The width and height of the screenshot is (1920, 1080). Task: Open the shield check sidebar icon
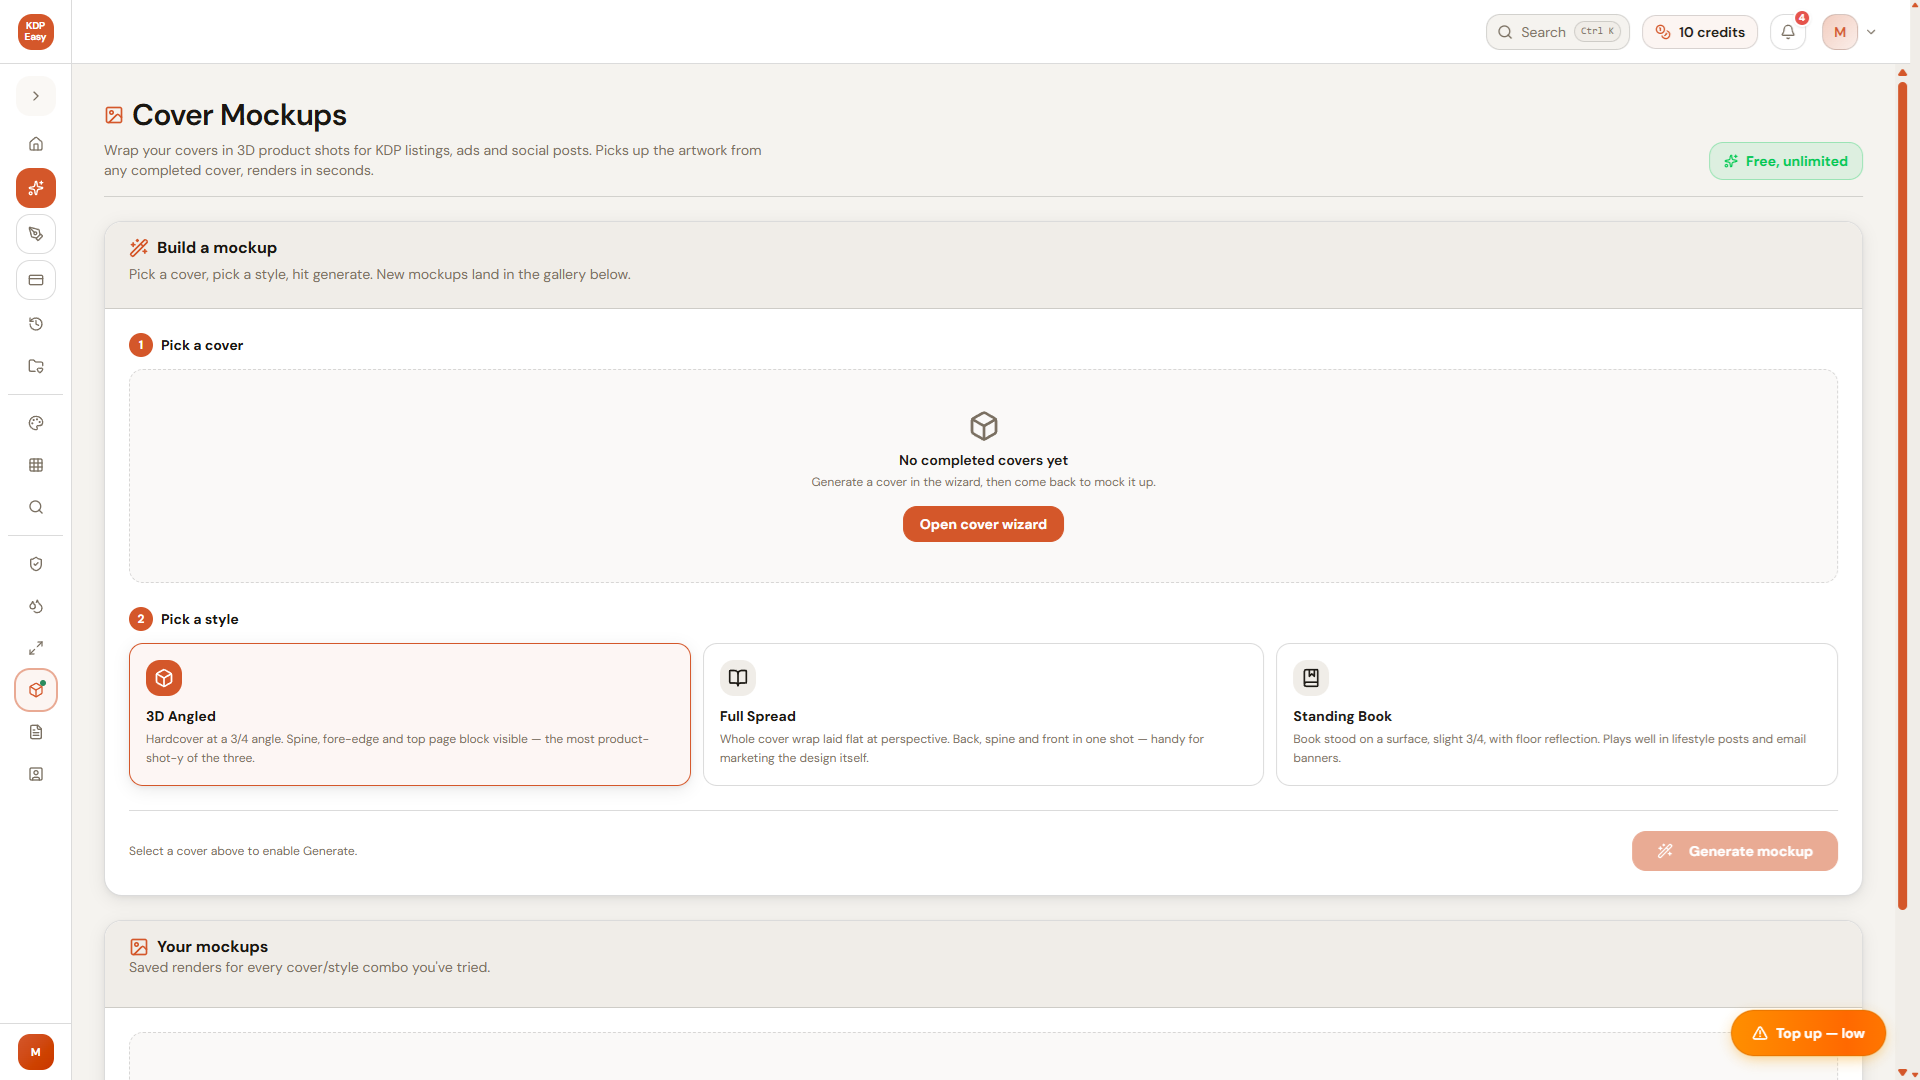(36, 564)
